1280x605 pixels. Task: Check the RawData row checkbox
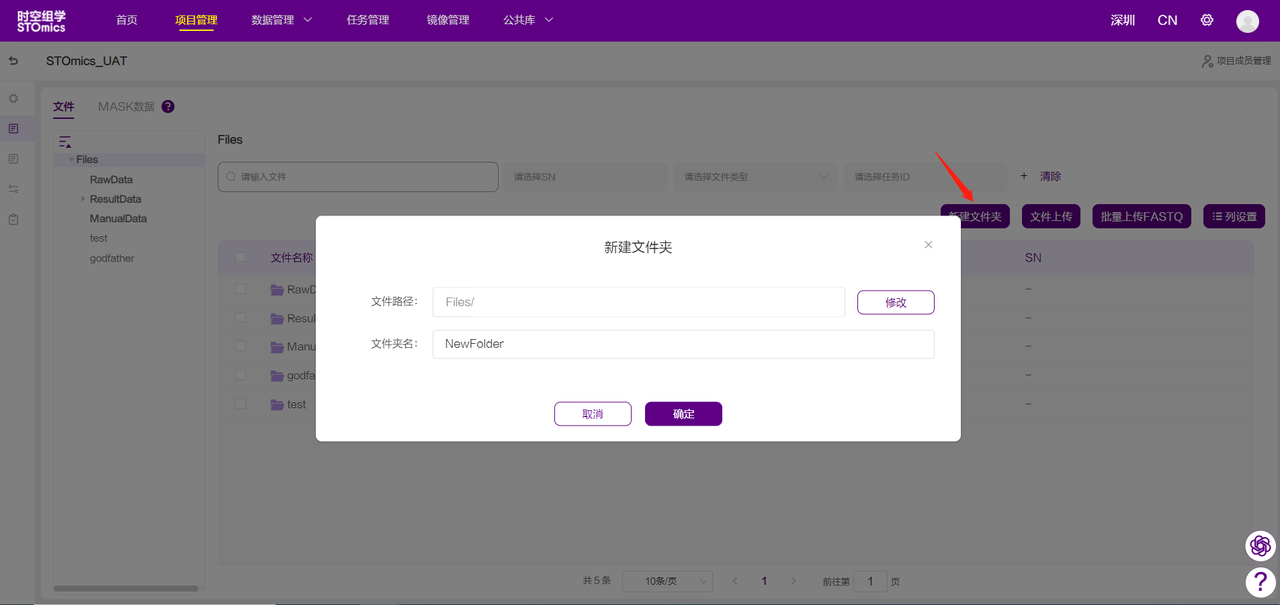coord(240,289)
